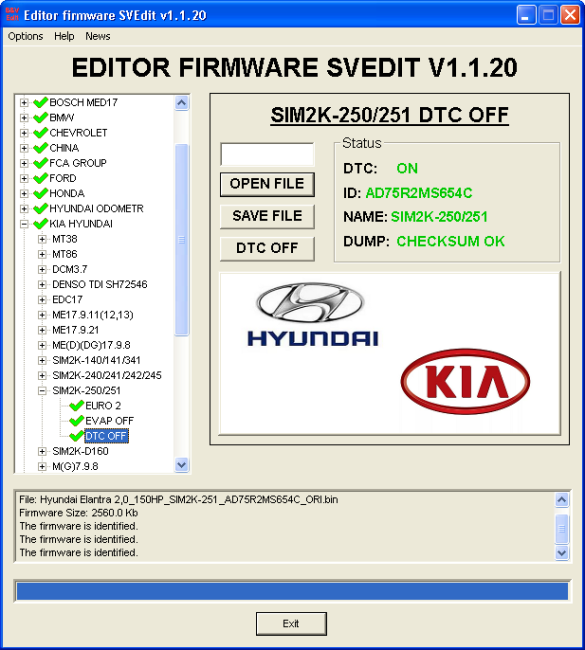Close the SVEdit window

570,15
